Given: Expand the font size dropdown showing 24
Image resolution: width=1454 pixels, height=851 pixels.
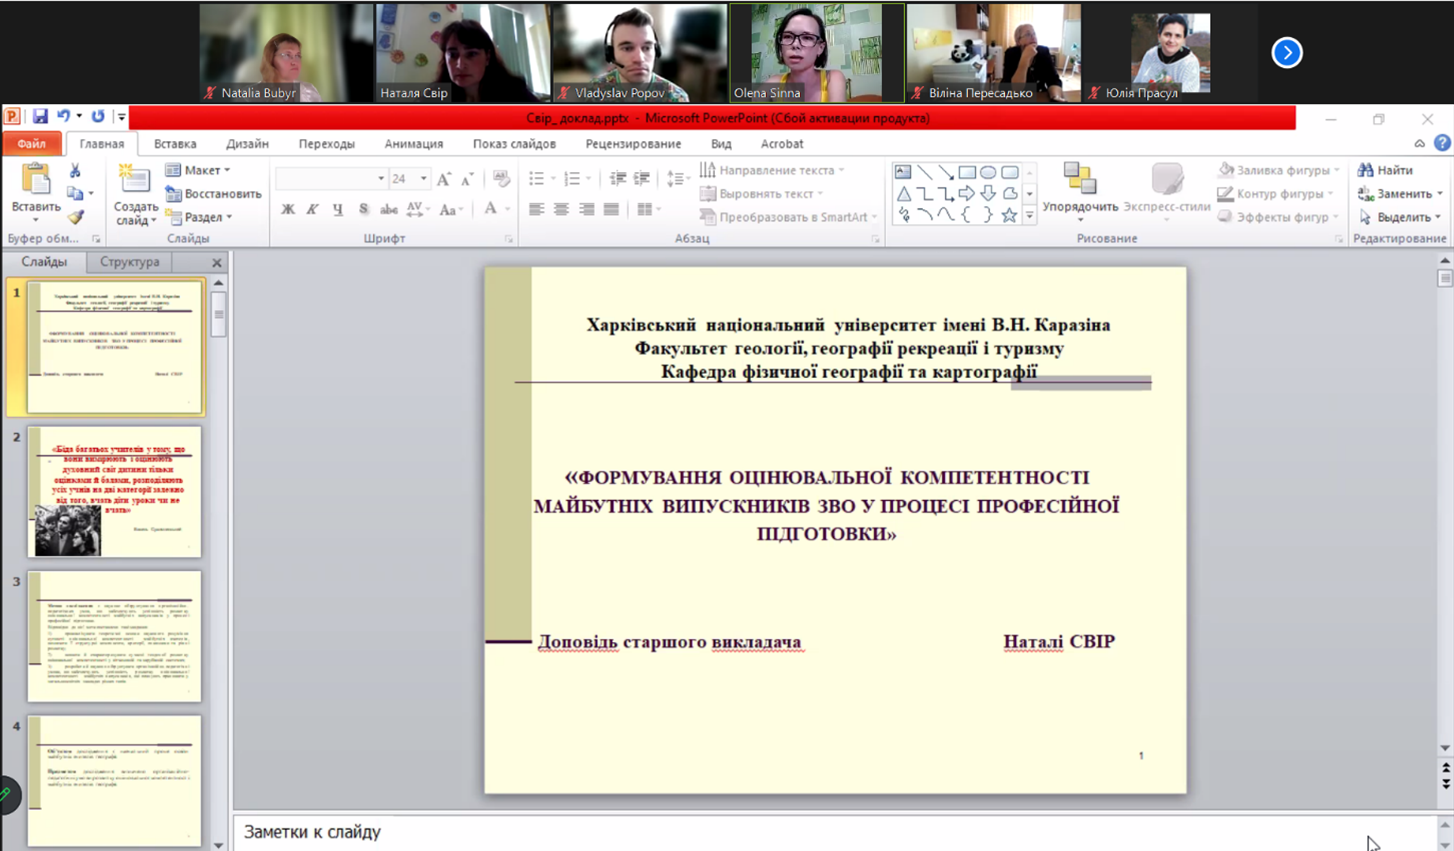Looking at the screenshot, I should click(423, 179).
